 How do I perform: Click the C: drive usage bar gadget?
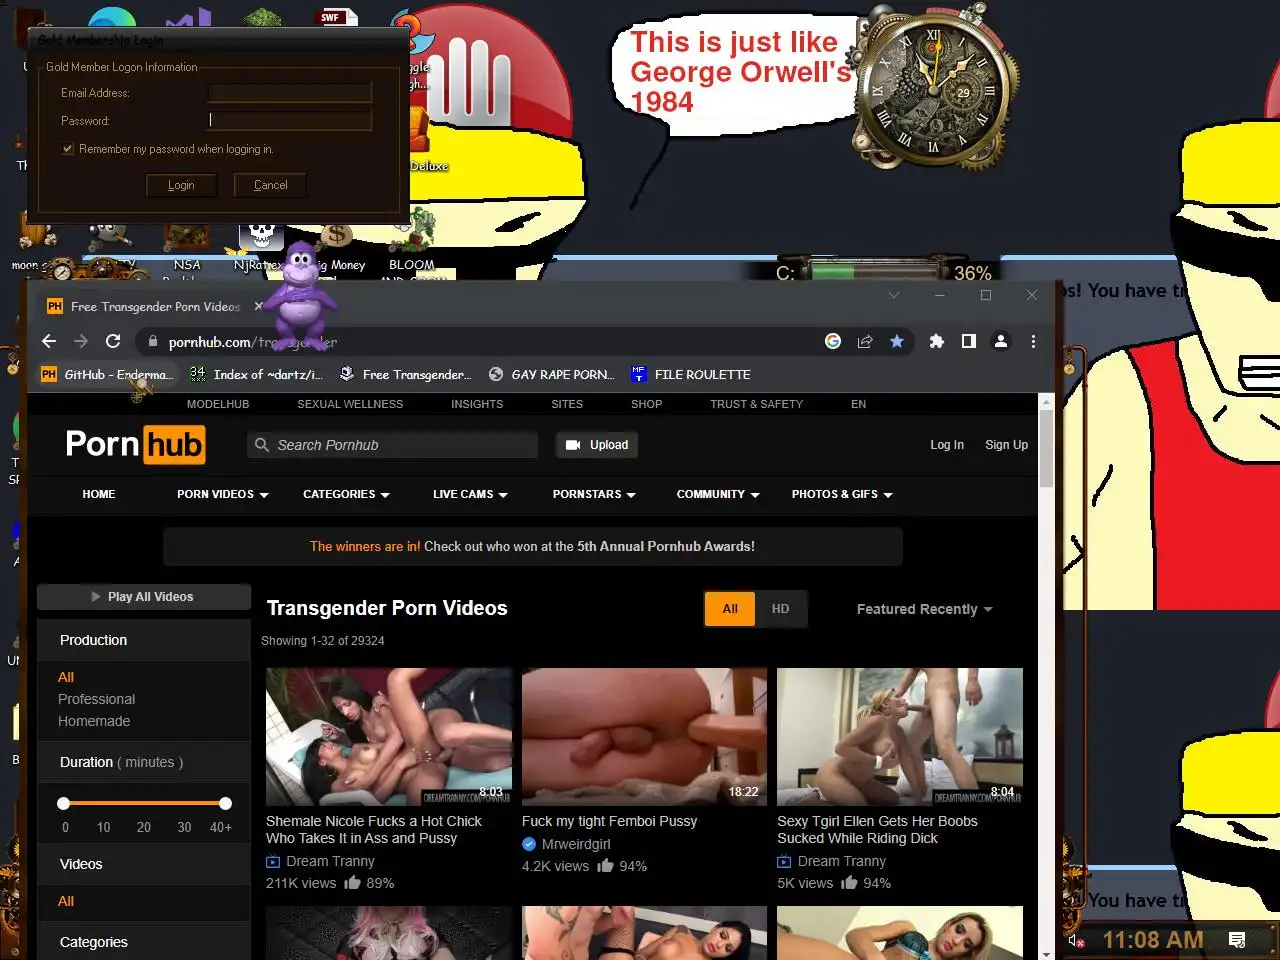click(x=876, y=270)
